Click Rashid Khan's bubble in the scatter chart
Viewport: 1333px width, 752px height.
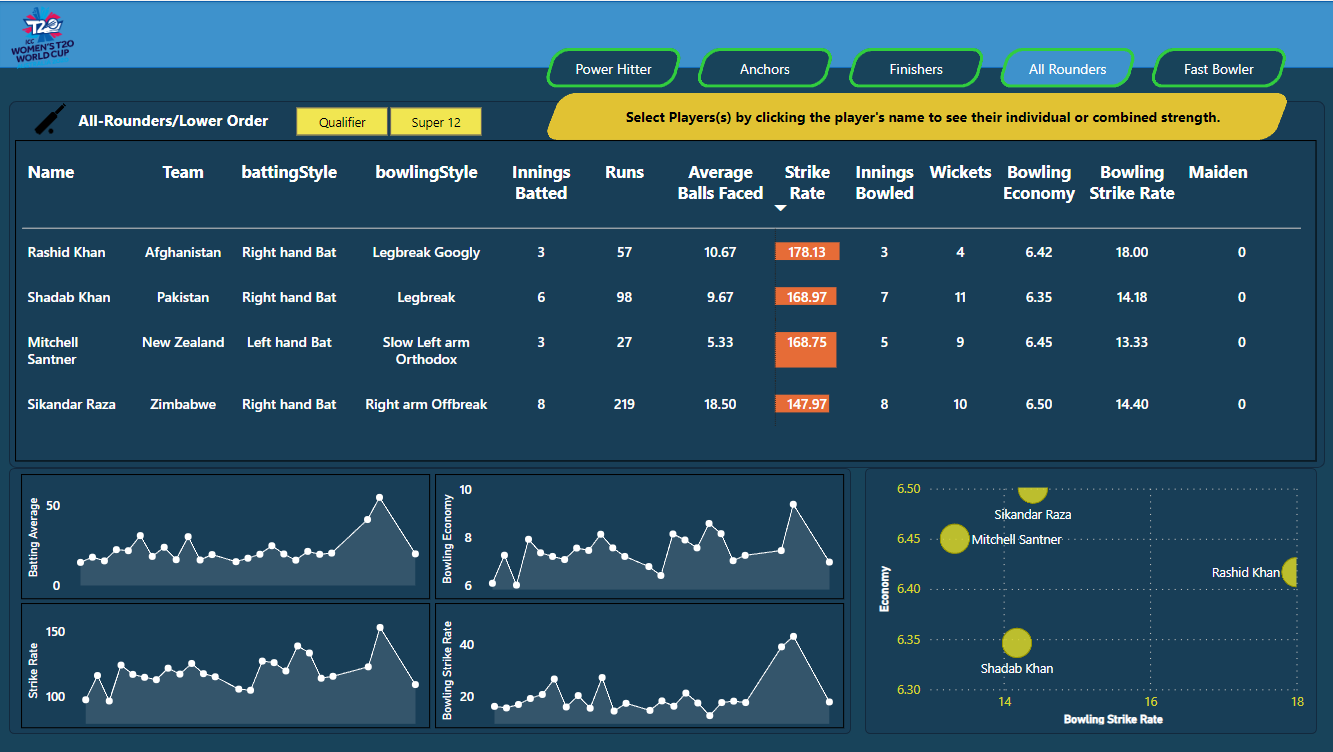[1291, 572]
